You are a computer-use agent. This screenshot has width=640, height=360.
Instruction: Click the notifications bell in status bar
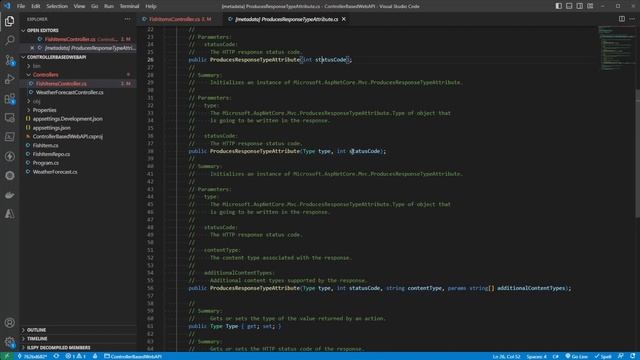(x=632, y=356)
